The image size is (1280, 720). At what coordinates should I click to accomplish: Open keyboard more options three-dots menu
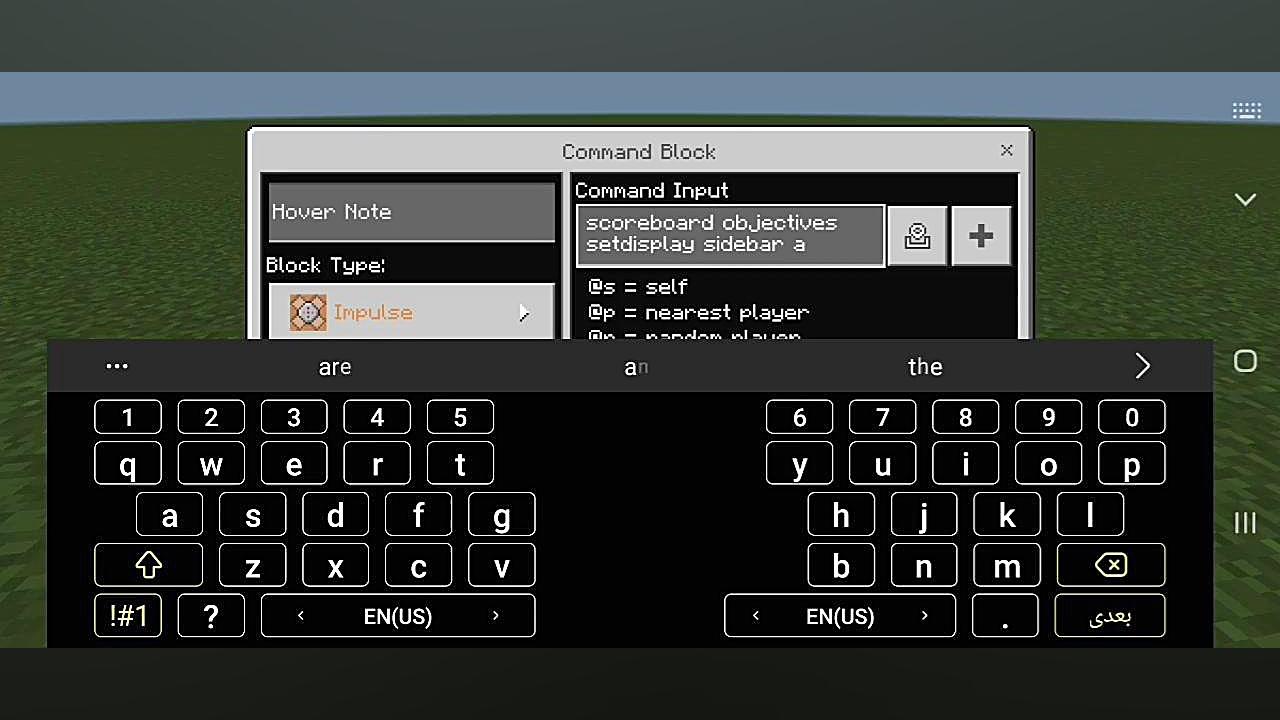click(x=117, y=366)
